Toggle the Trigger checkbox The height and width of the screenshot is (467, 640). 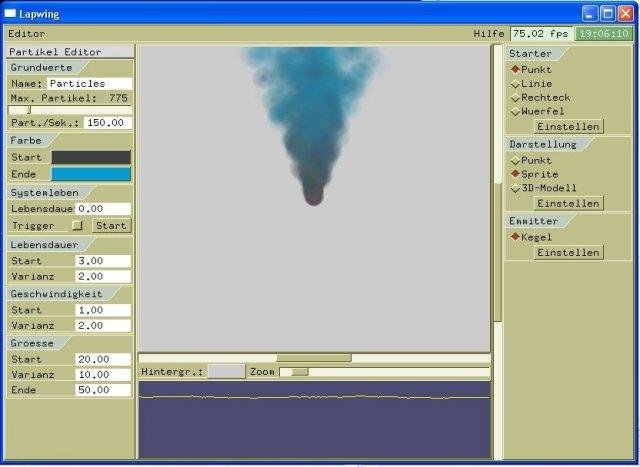point(77,226)
